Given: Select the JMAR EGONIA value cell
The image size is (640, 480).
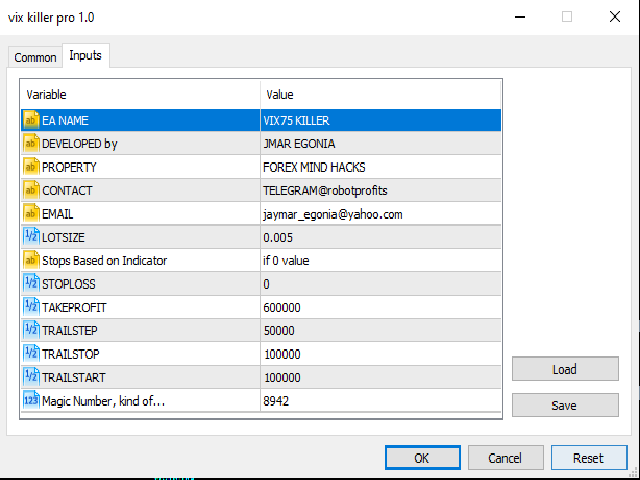Looking at the screenshot, I should tap(380, 144).
